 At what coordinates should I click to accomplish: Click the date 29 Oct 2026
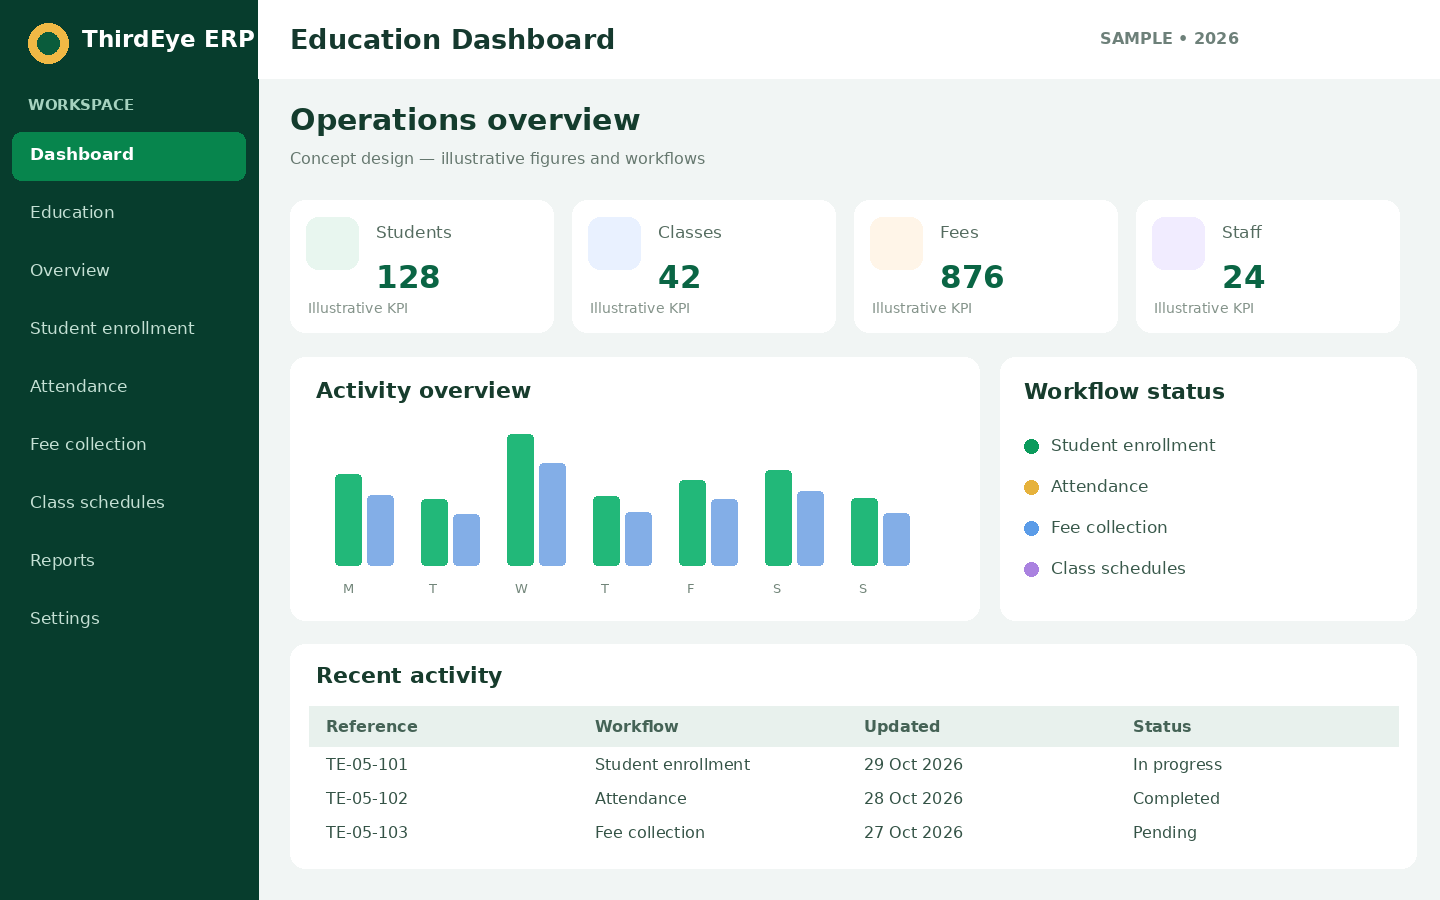tap(913, 765)
